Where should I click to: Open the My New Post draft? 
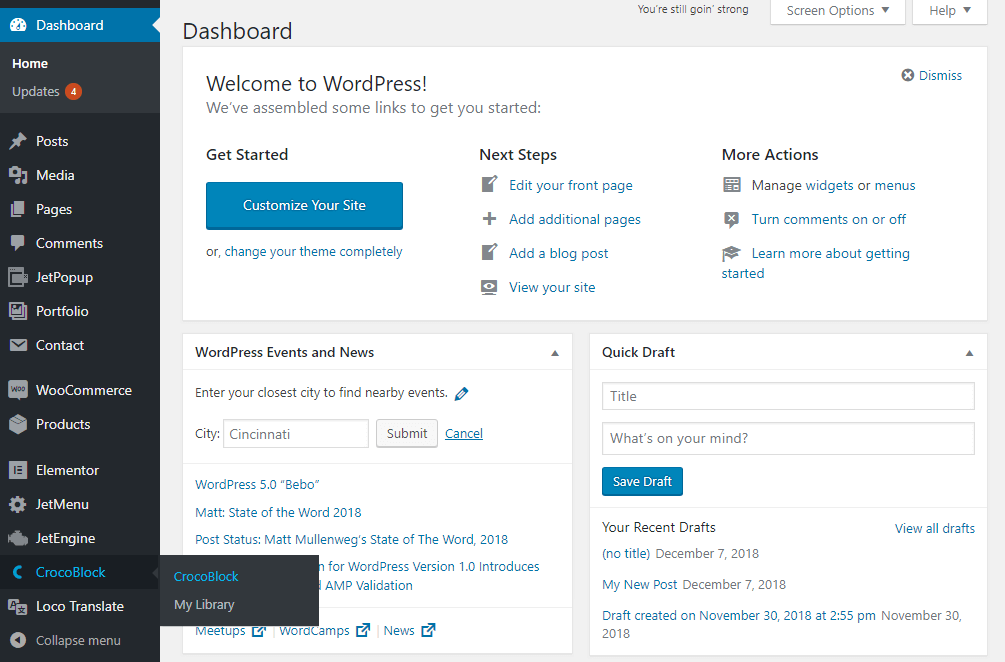tap(639, 584)
